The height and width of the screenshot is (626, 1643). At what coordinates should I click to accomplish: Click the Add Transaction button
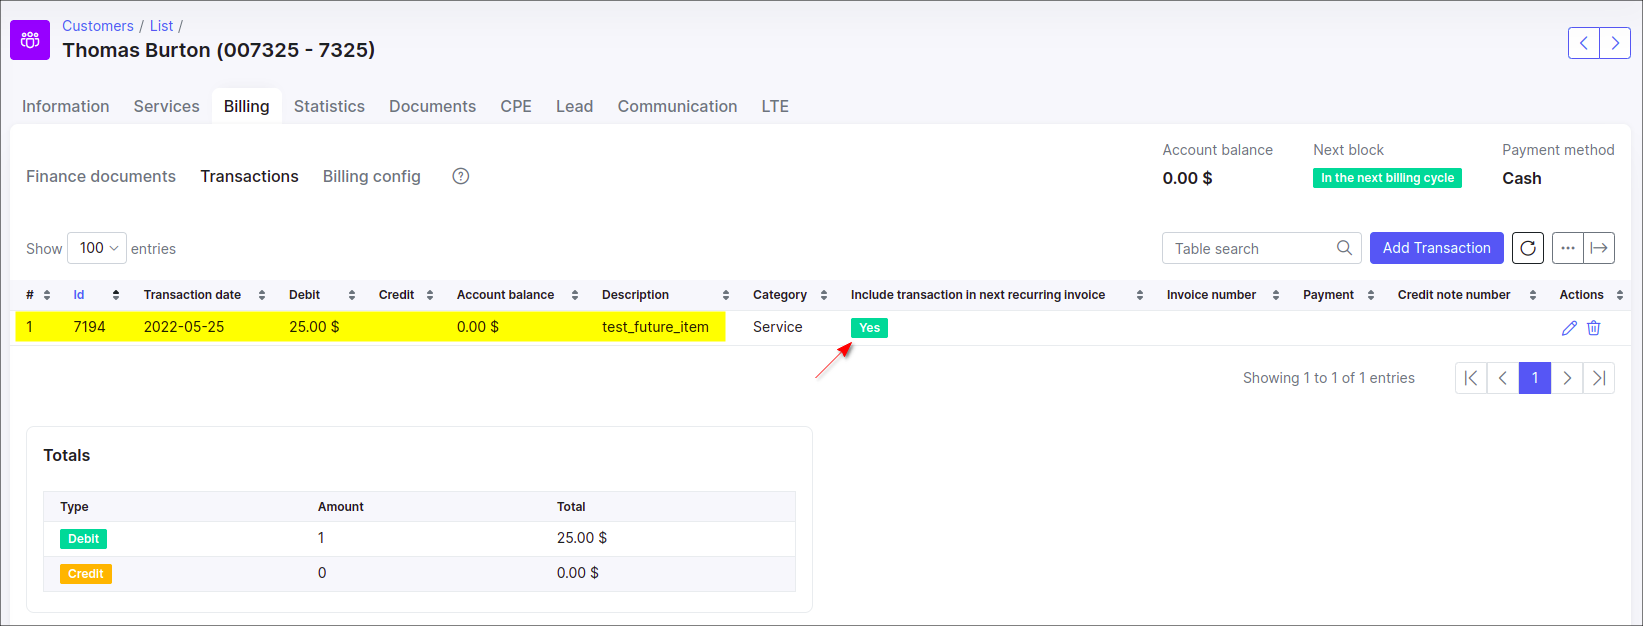coord(1436,248)
